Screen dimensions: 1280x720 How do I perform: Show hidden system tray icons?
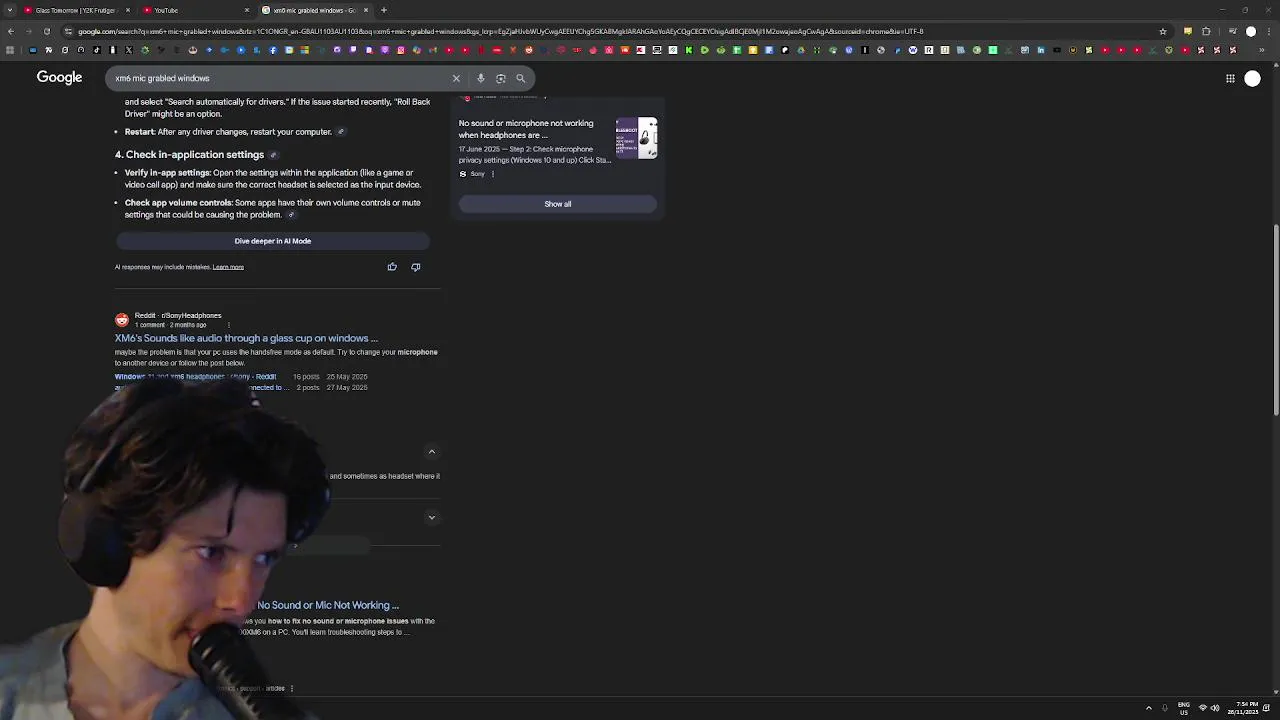(1148, 708)
